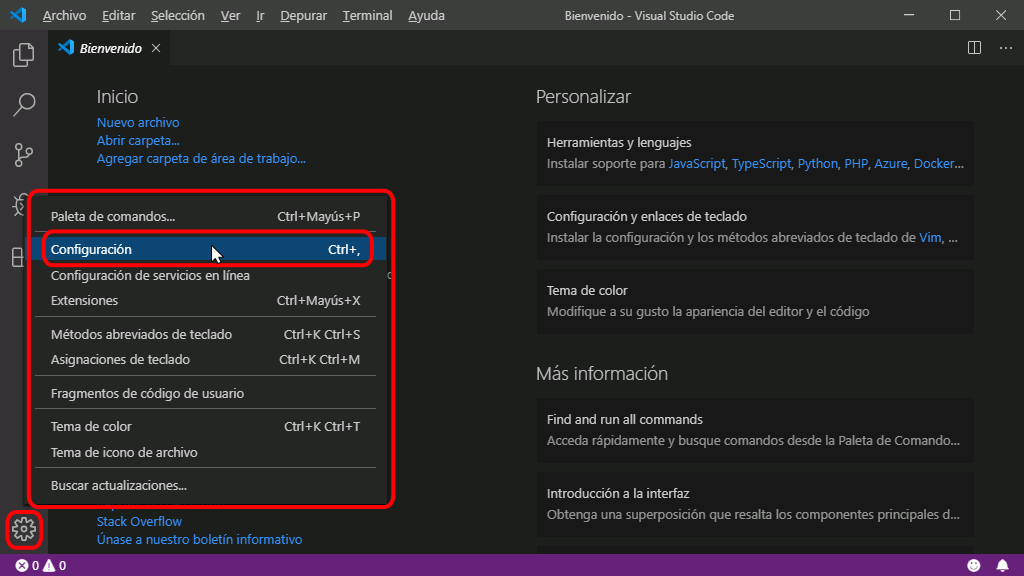Open the Explorer view in activity bar

click(24, 55)
